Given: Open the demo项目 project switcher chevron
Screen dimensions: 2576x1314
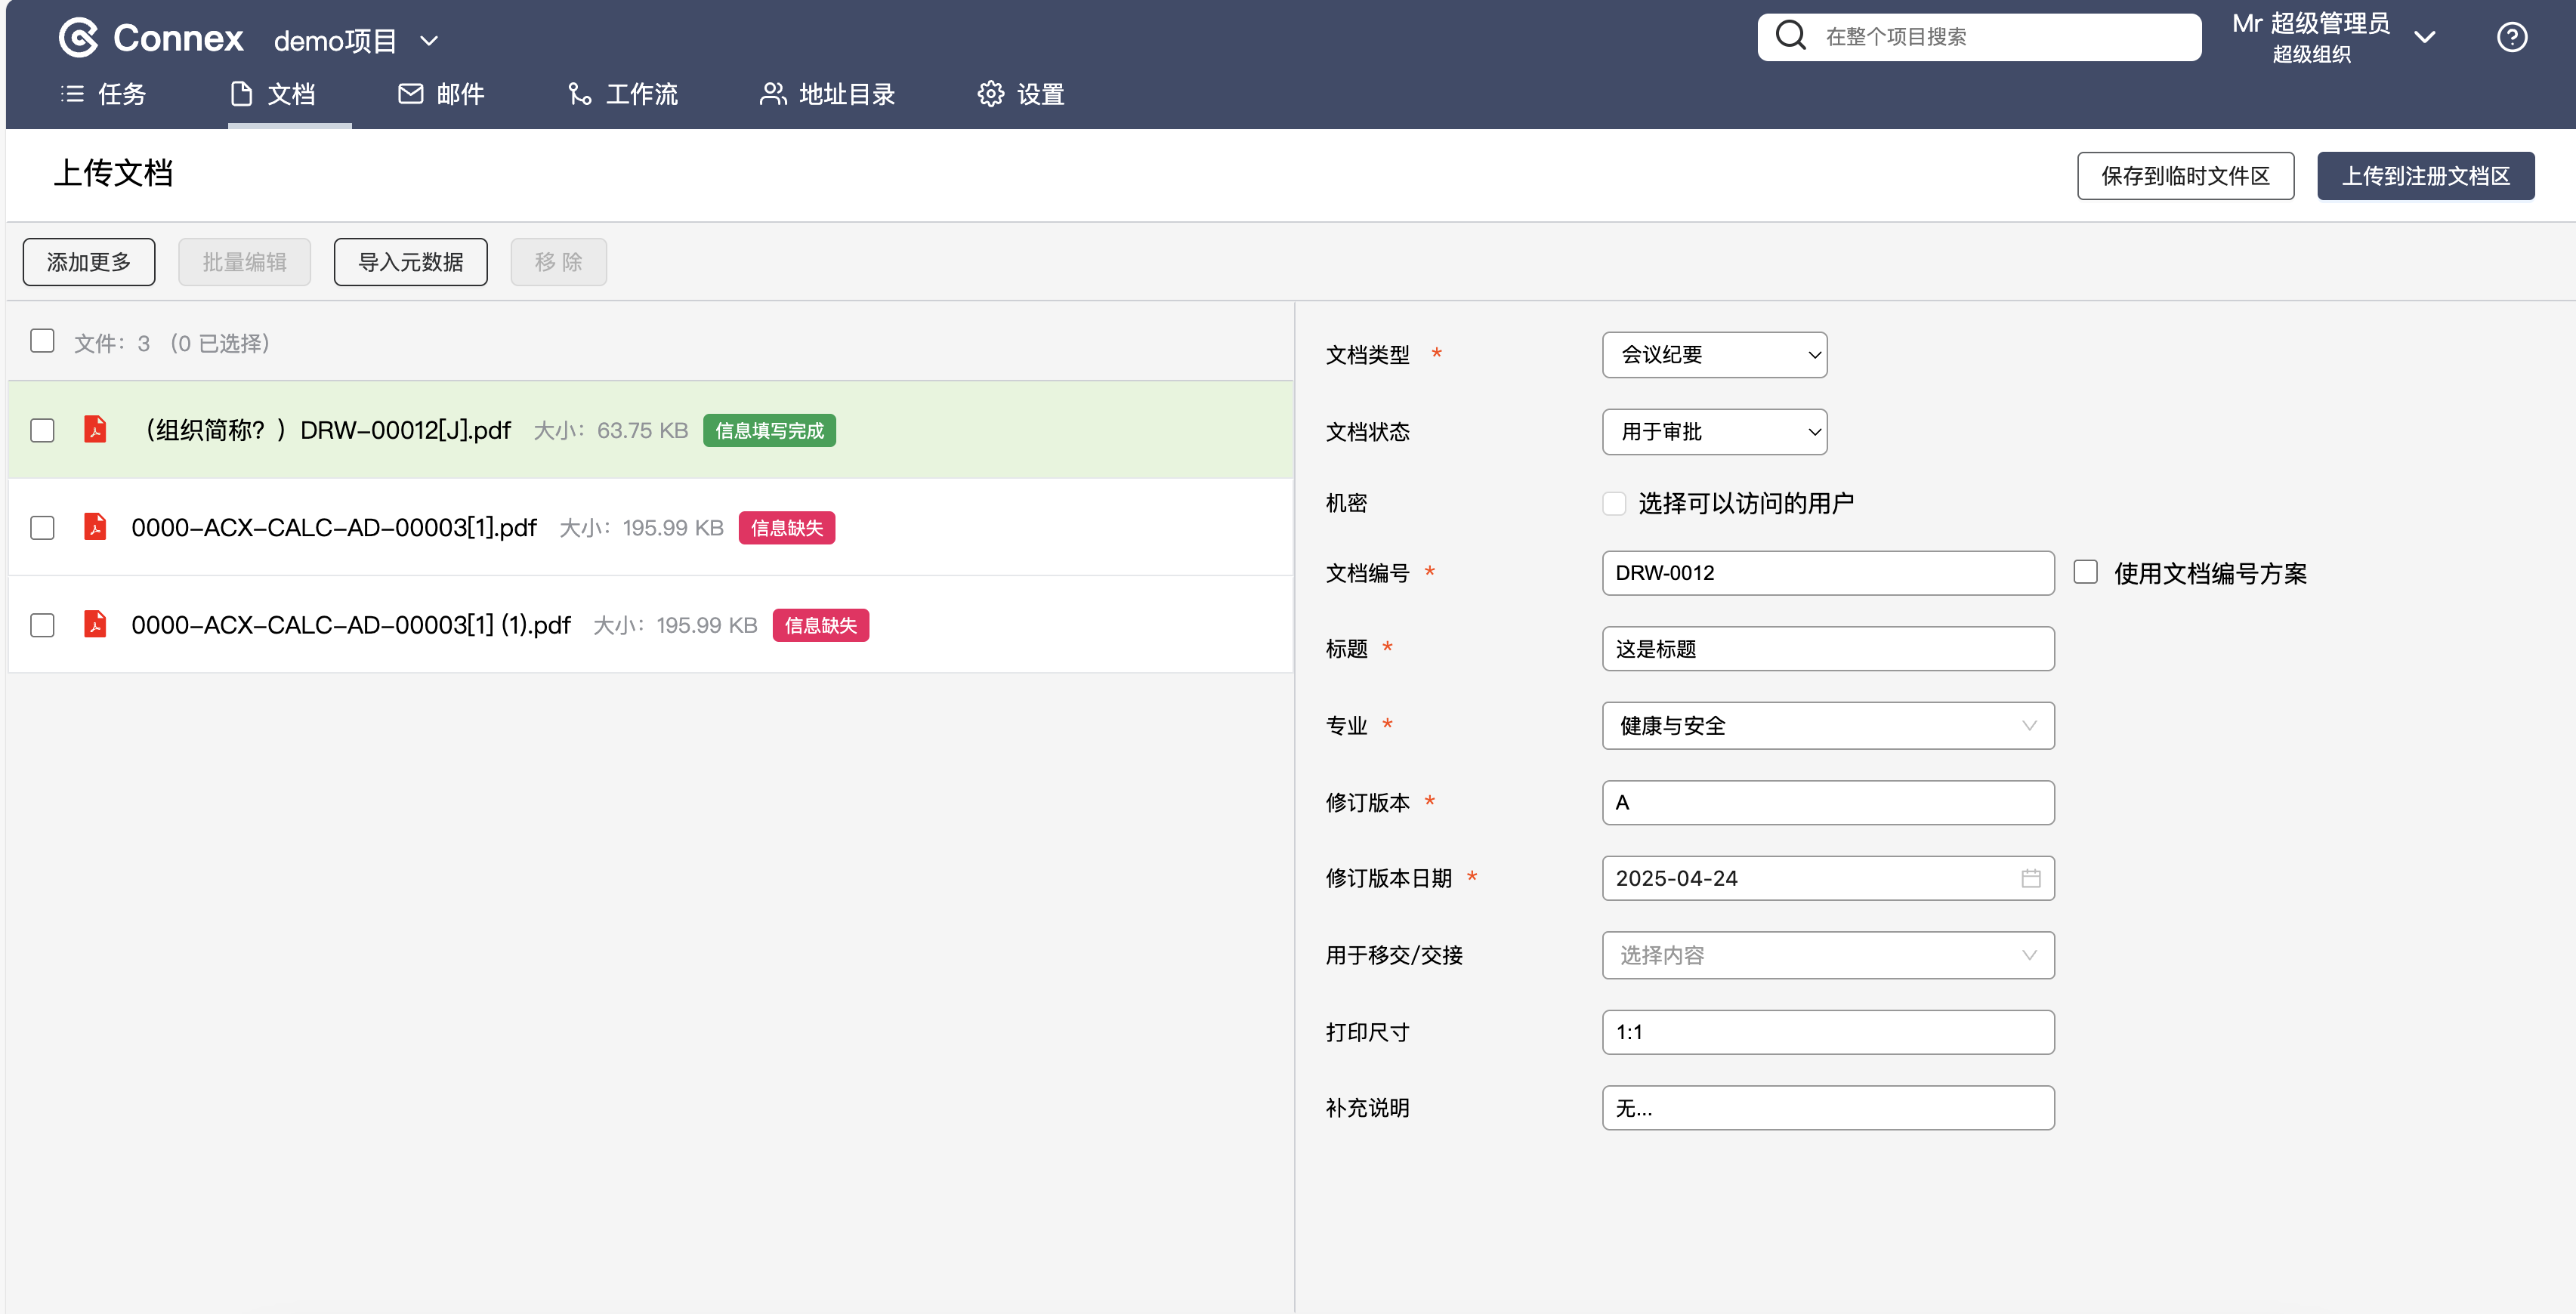Looking at the screenshot, I should [429, 41].
